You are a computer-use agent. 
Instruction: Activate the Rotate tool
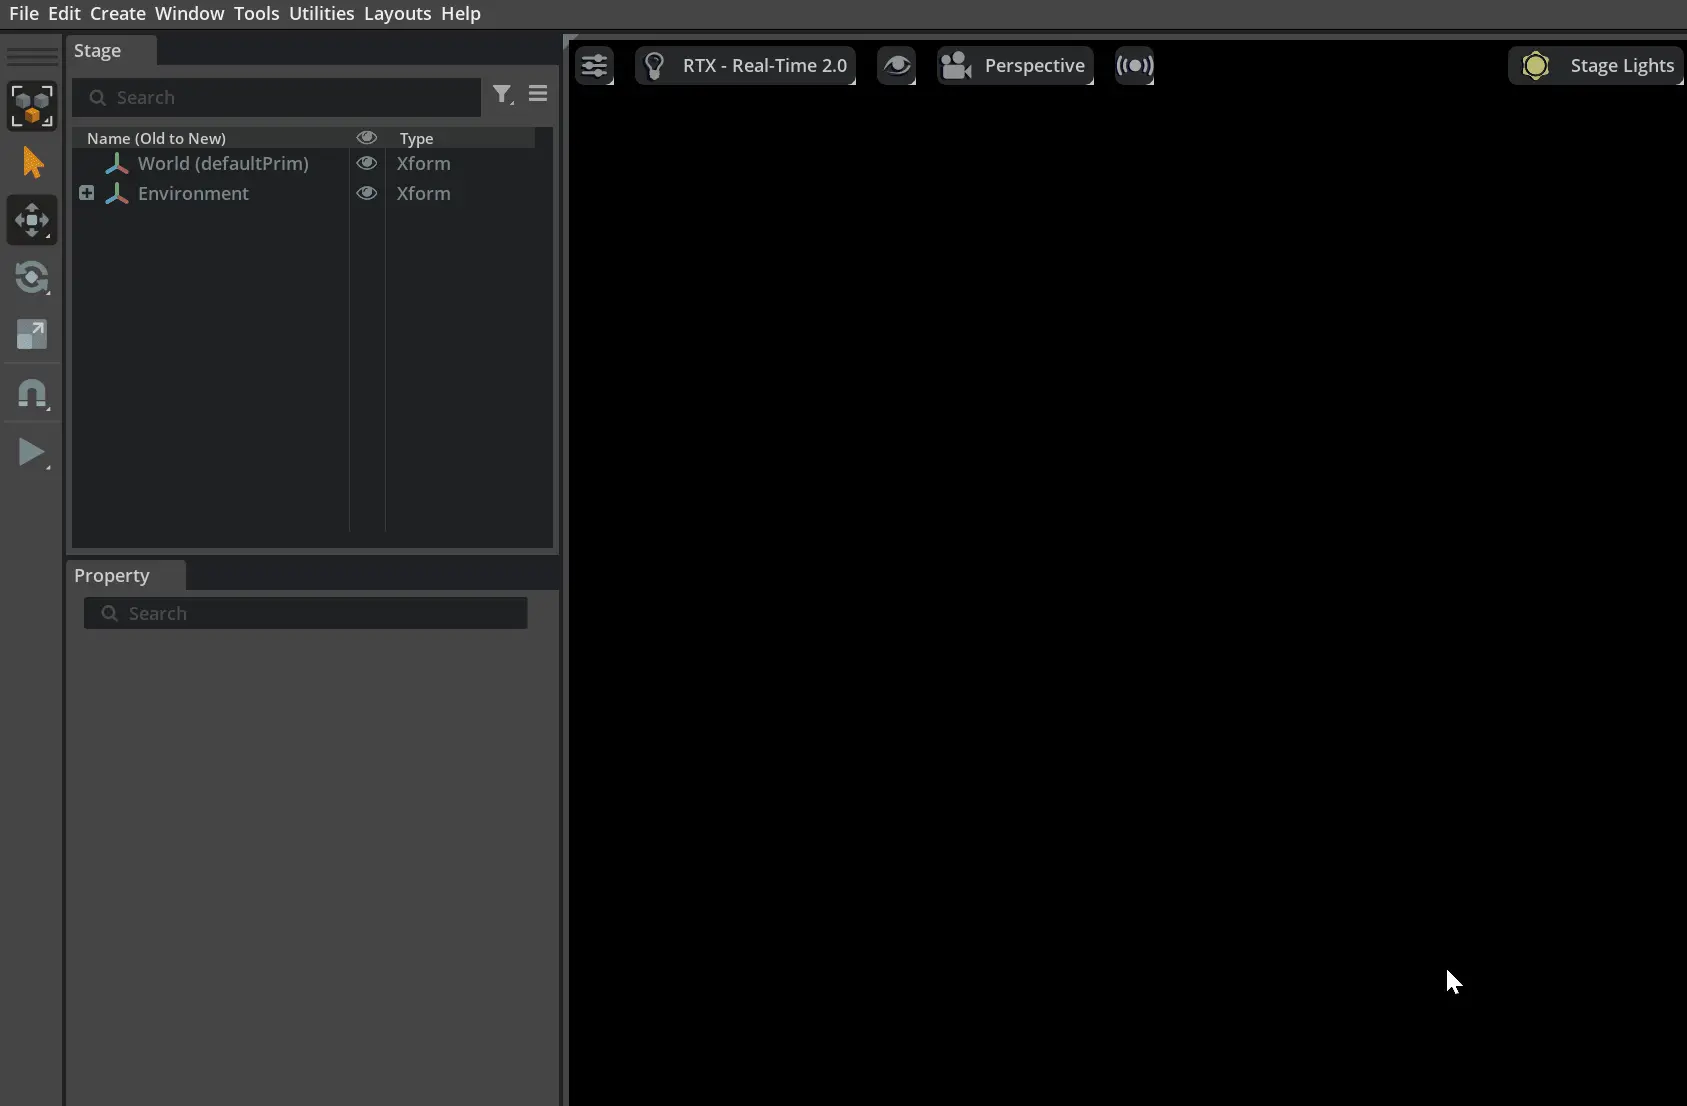click(x=32, y=277)
